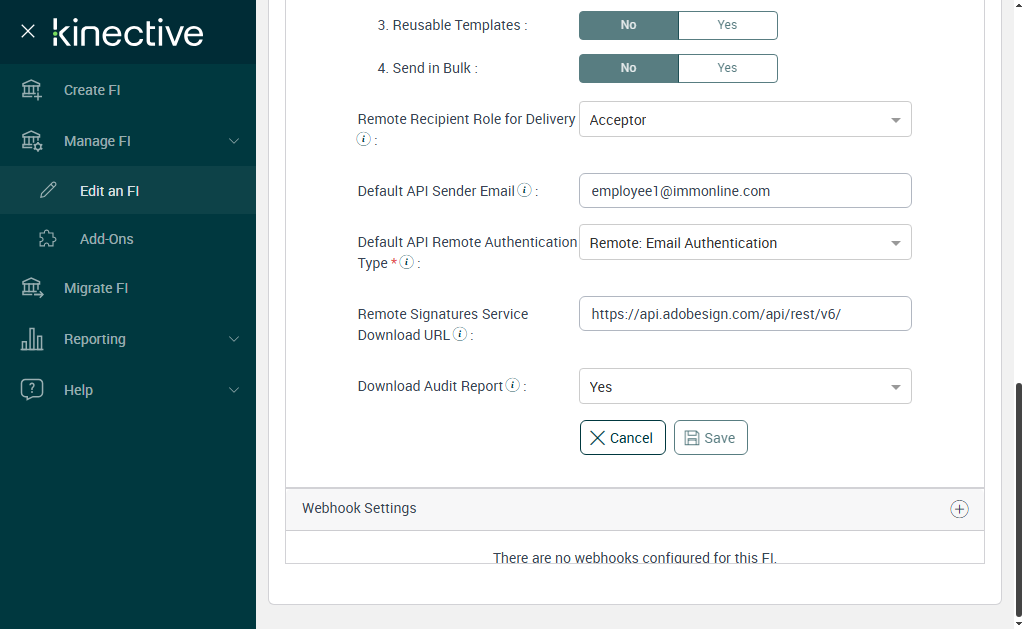Click the Save button
This screenshot has height=629, width=1024.
pyautogui.click(x=710, y=438)
